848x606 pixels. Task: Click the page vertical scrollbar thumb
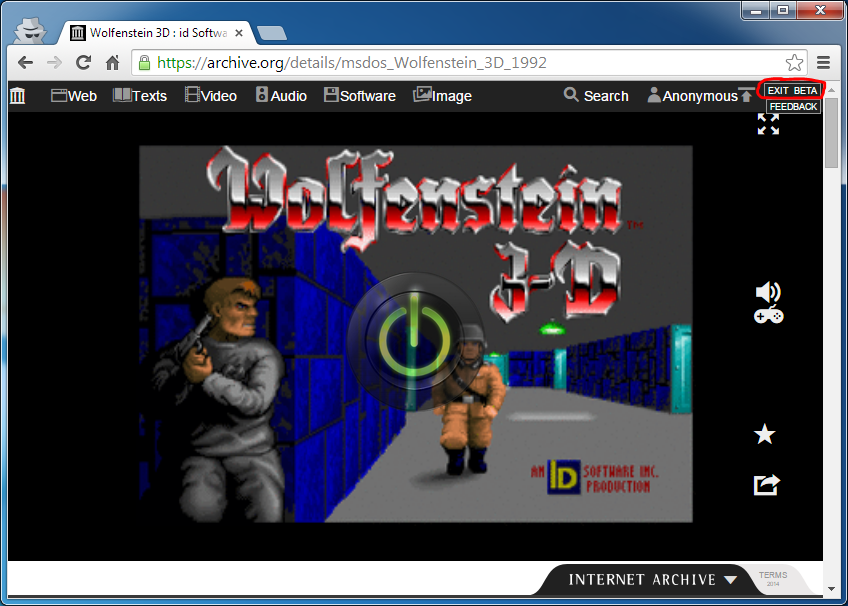point(832,132)
